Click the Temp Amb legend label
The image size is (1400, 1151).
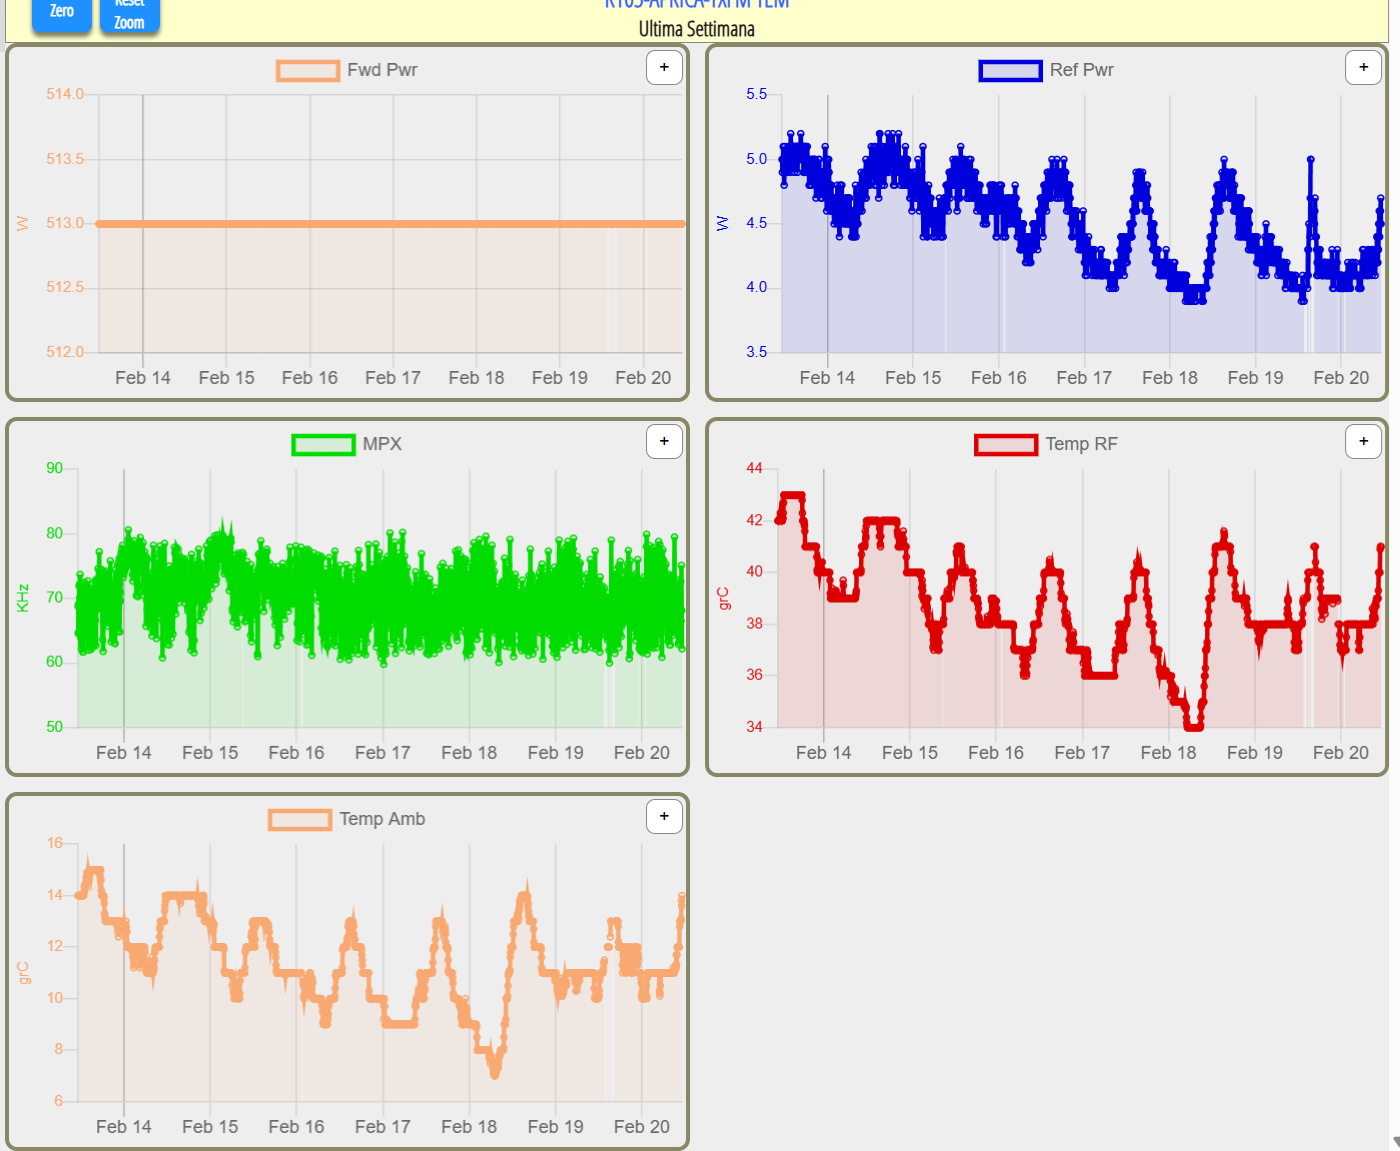pyautogui.click(x=382, y=819)
